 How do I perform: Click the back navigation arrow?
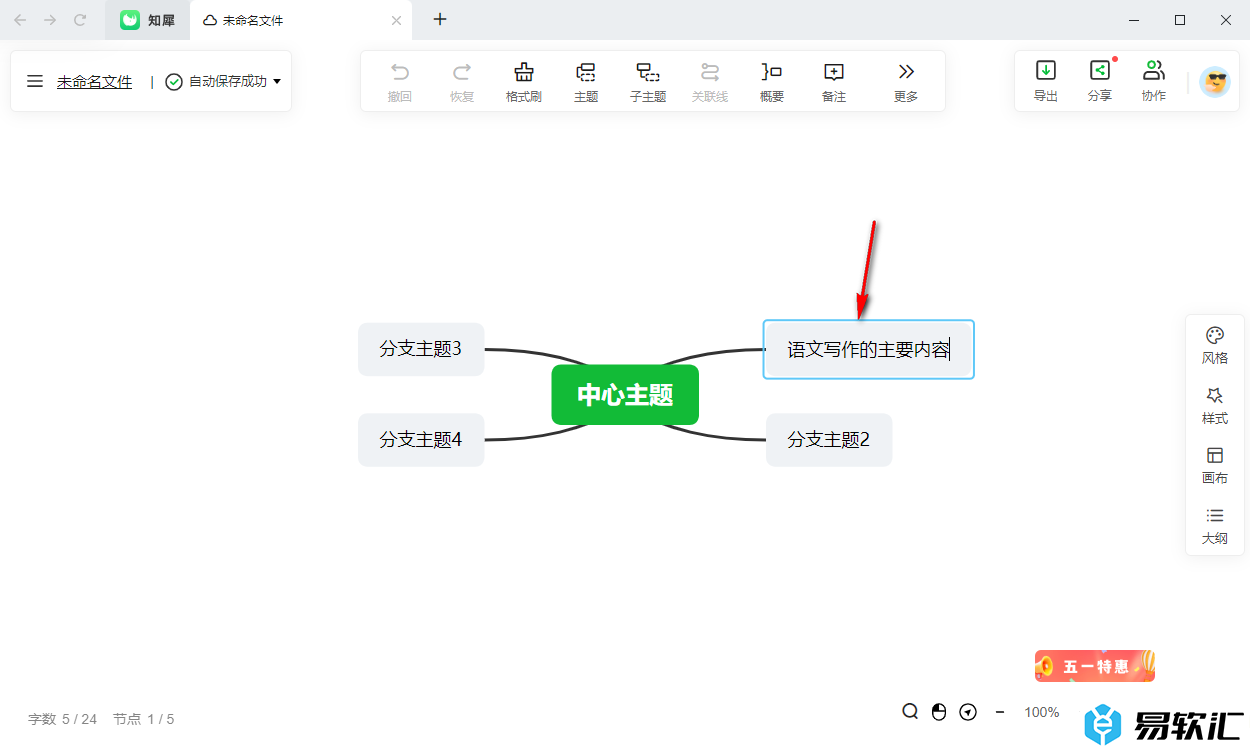point(20,20)
